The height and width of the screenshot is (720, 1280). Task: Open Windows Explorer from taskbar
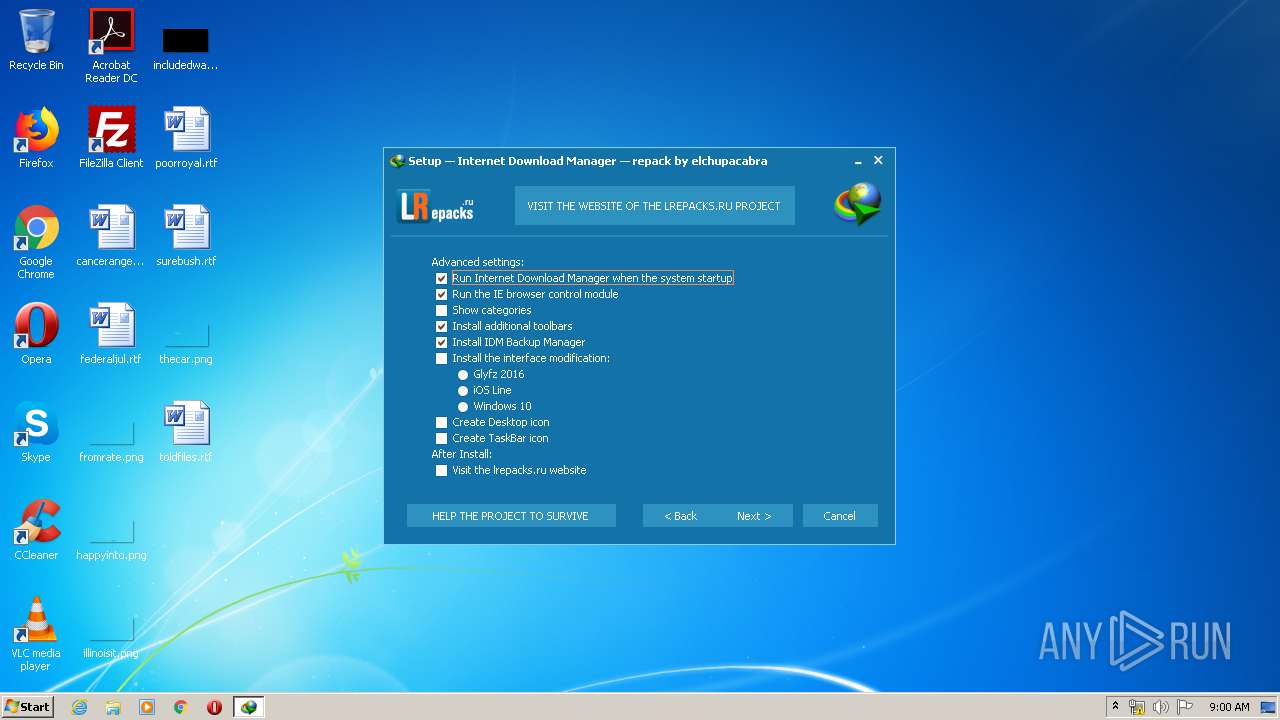tap(113, 707)
